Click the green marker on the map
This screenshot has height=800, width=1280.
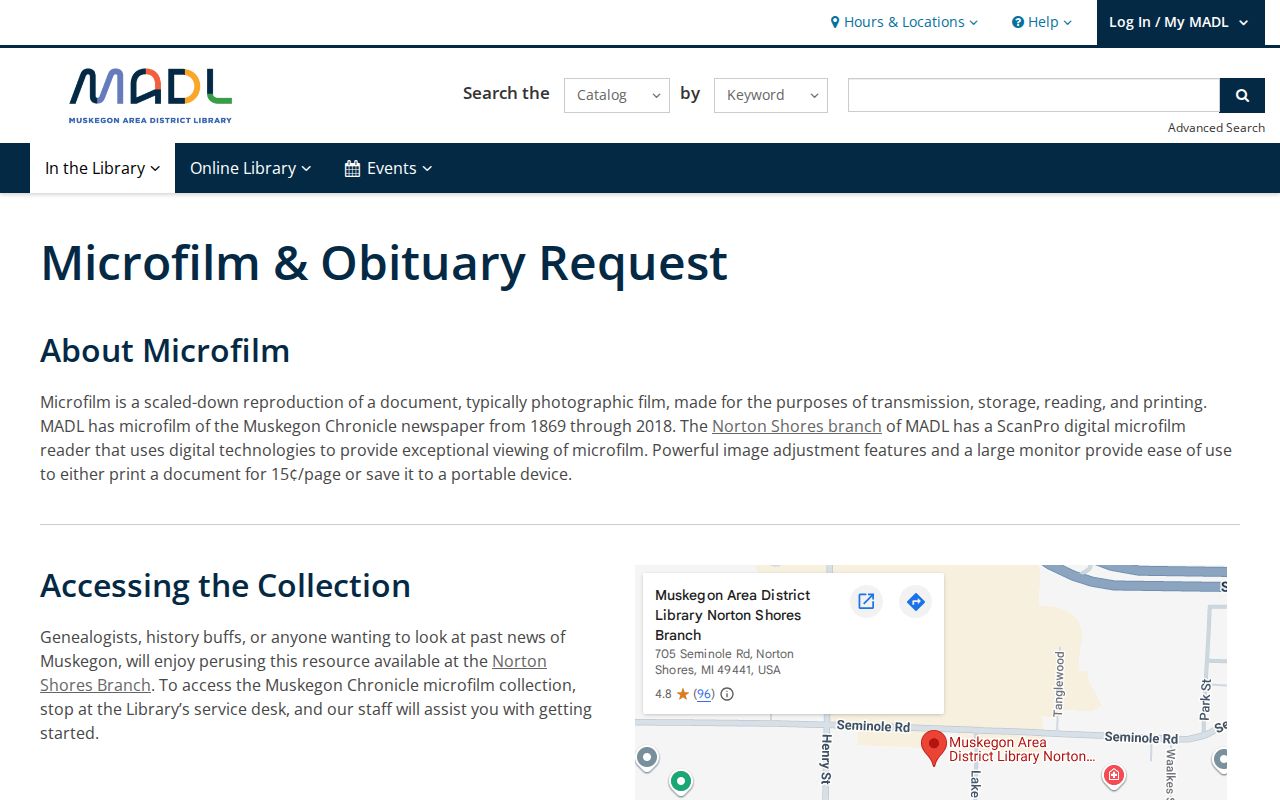[681, 781]
